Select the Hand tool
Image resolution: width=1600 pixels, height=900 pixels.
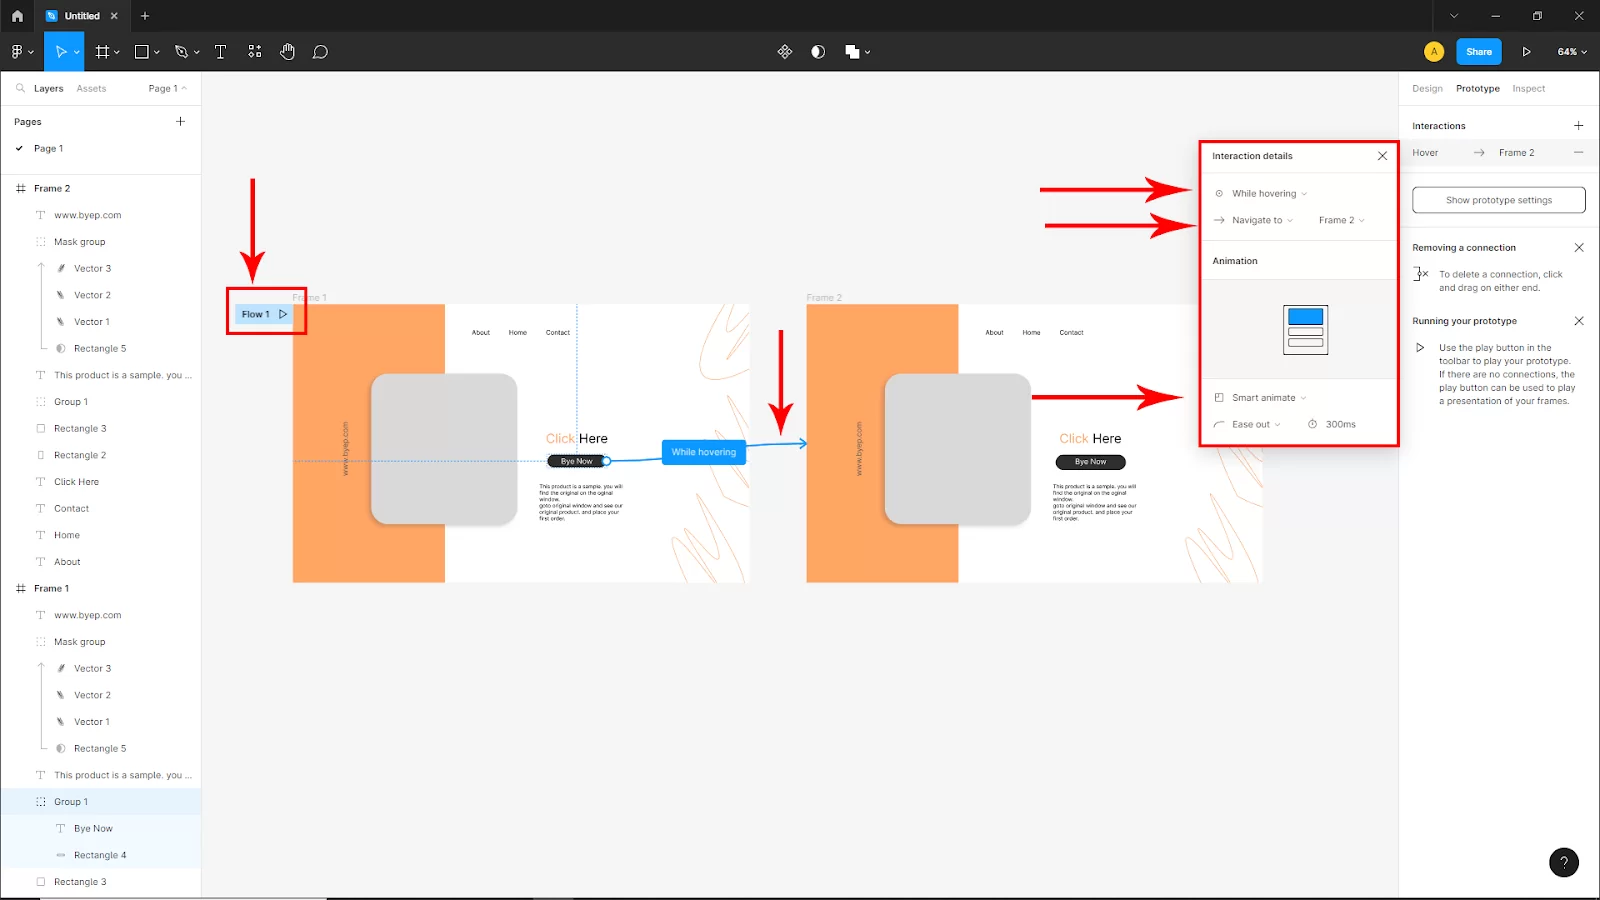tap(287, 52)
